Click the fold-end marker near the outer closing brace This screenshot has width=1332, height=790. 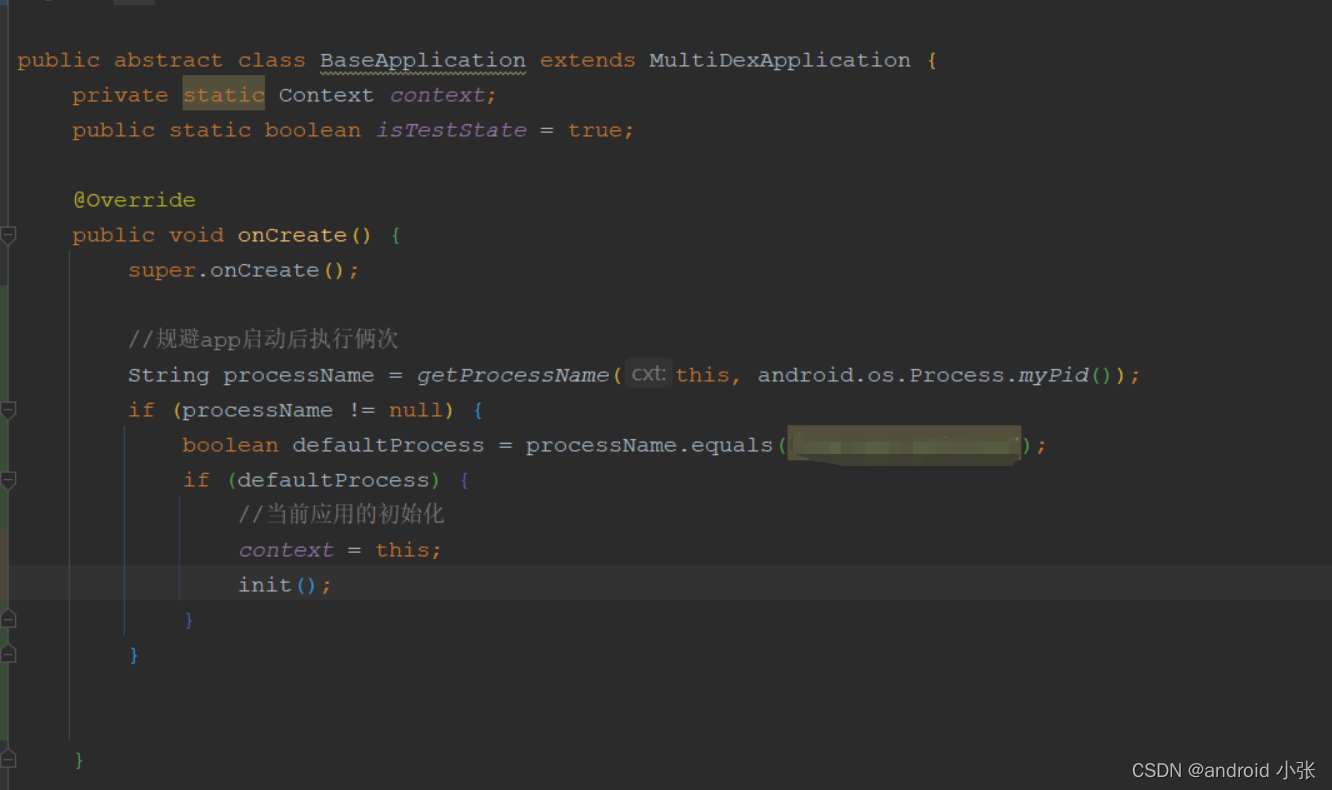click(9, 653)
